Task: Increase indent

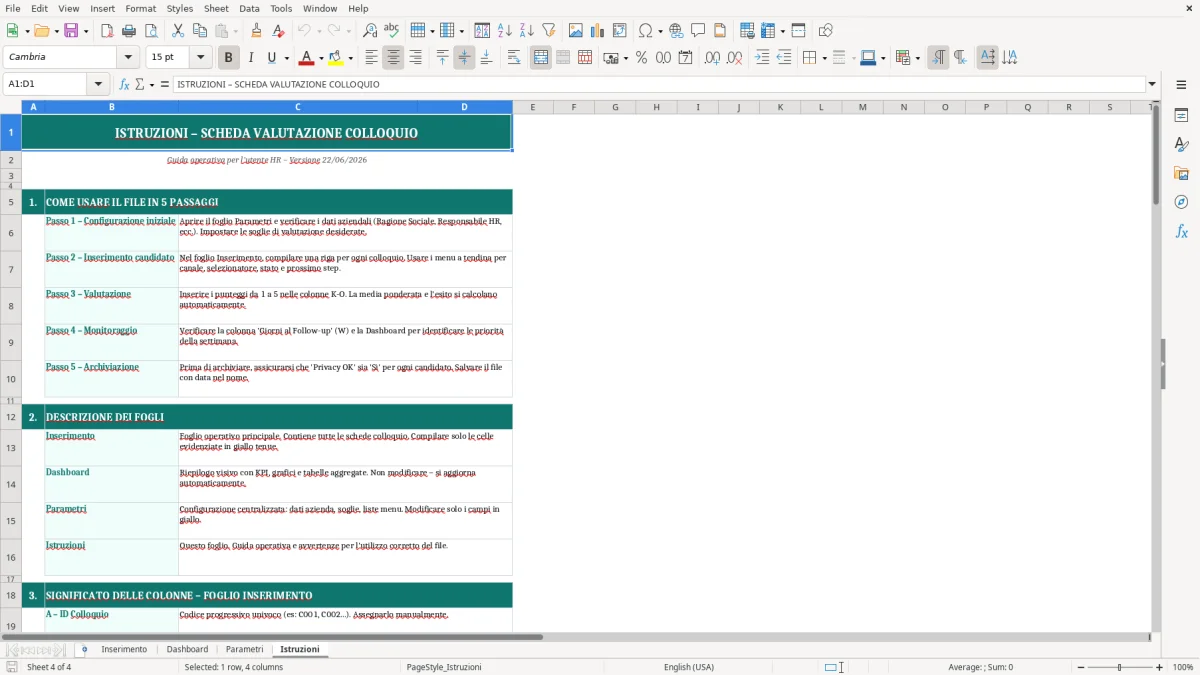Action: click(762, 58)
